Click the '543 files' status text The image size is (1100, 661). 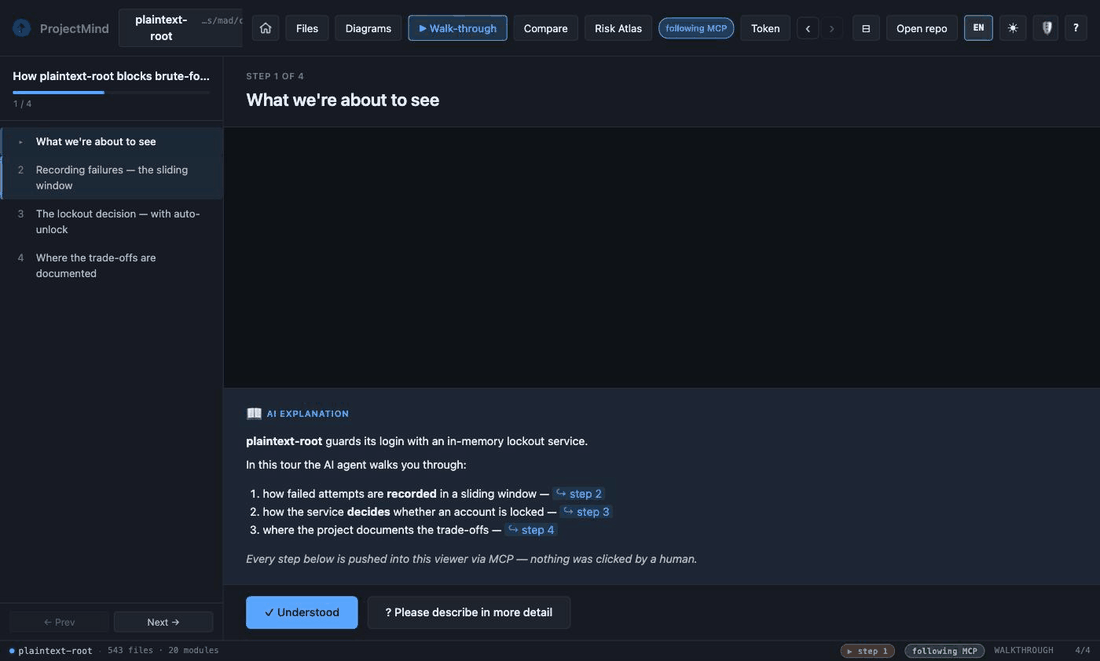pos(130,650)
